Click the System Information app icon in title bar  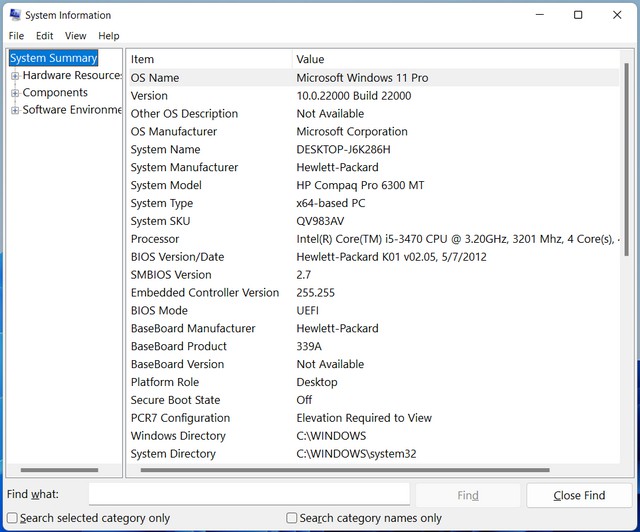click(15, 15)
